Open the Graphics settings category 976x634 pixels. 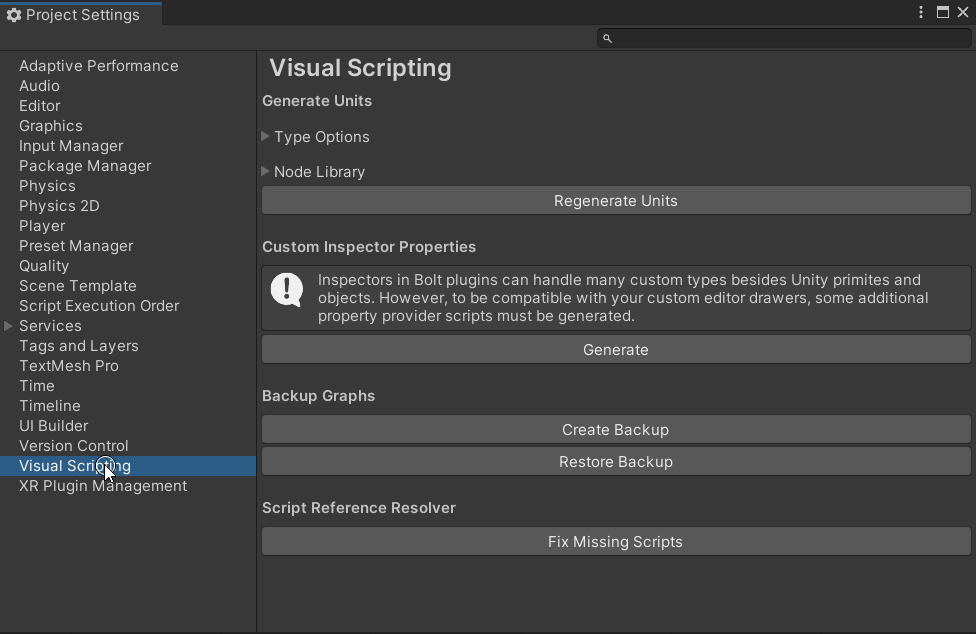[x=51, y=126]
